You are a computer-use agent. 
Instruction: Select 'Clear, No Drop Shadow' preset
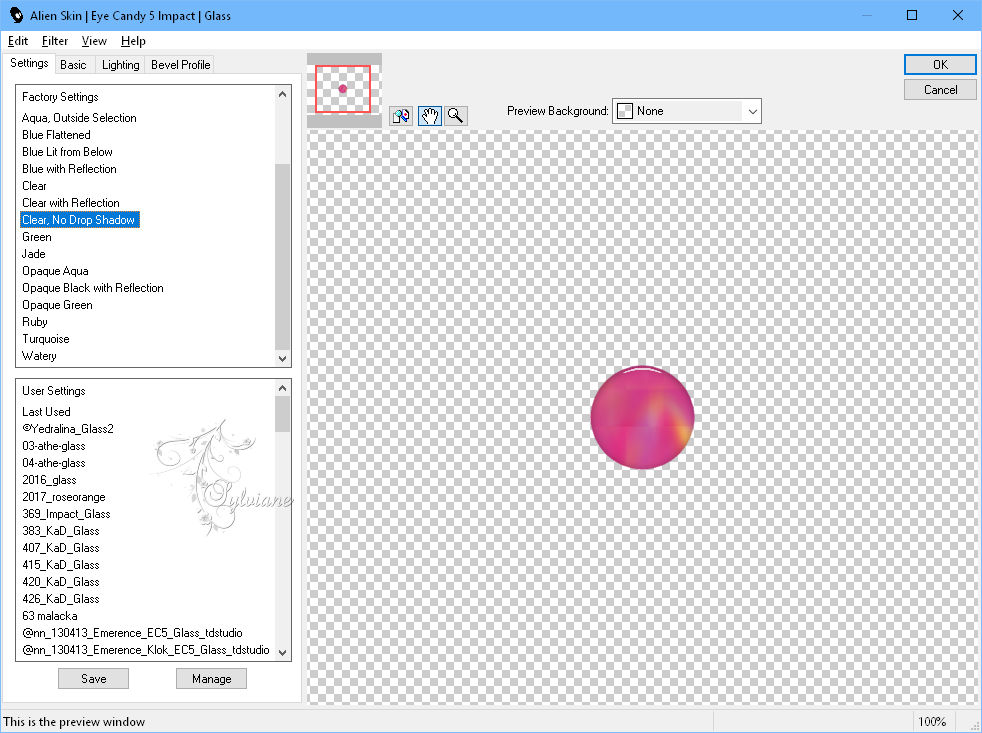(79, 220)
